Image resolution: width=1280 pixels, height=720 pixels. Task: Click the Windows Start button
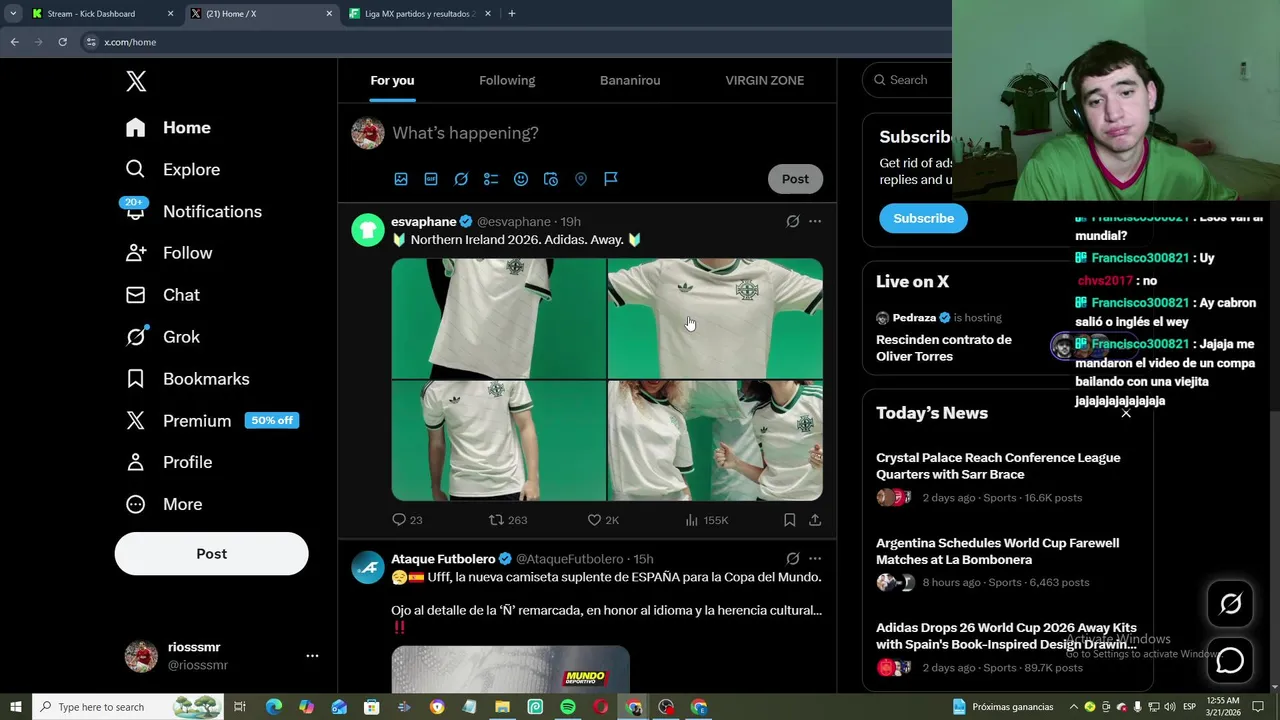pyautogui.click(x=15, y=707)
